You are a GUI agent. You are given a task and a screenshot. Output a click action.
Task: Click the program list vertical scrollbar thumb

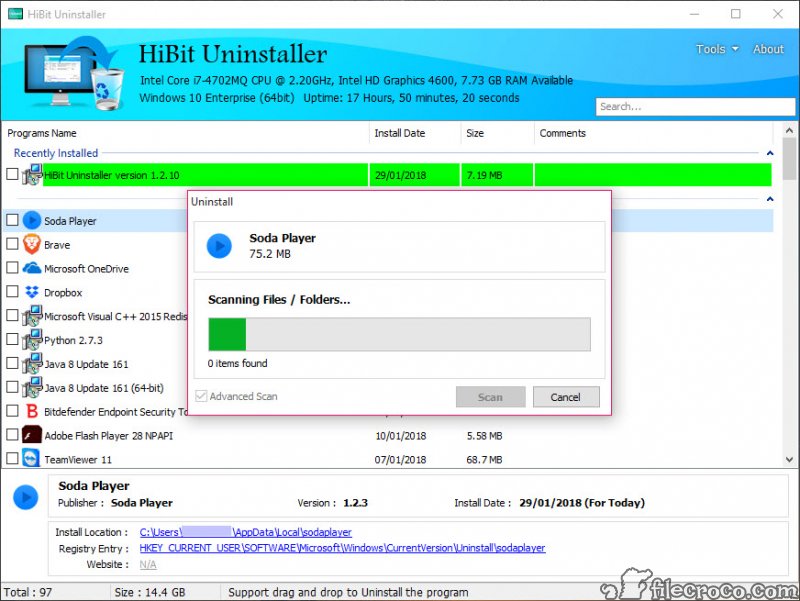click(x=789, y=158)
